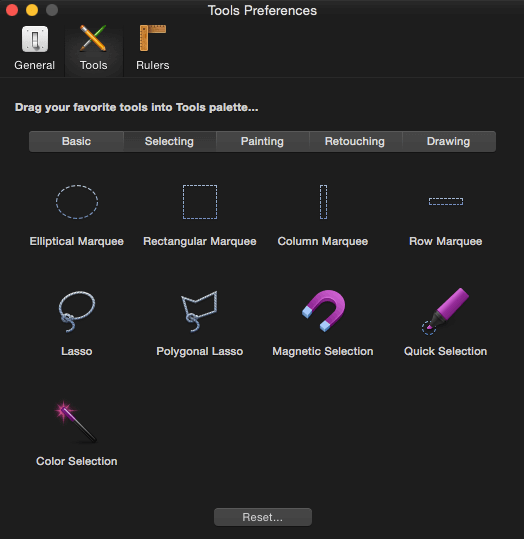
Task: Switch to the Basic tools tab
Action: tap(76, 141)
